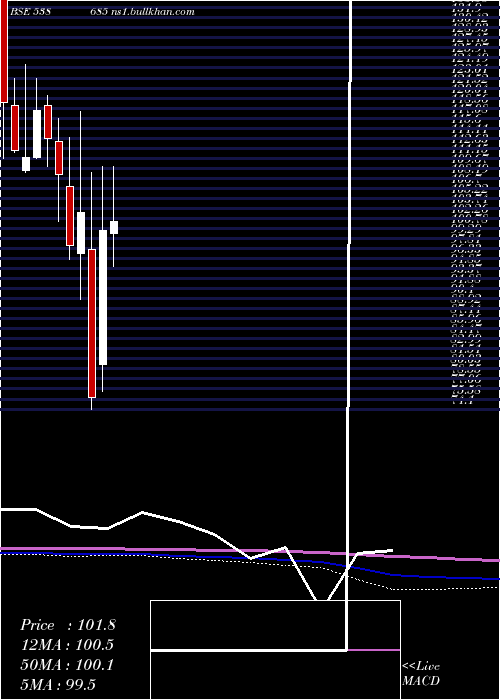Select the "12MA : 100.5" value
Screen dimensions: 500x700
[x=67, y=645]
